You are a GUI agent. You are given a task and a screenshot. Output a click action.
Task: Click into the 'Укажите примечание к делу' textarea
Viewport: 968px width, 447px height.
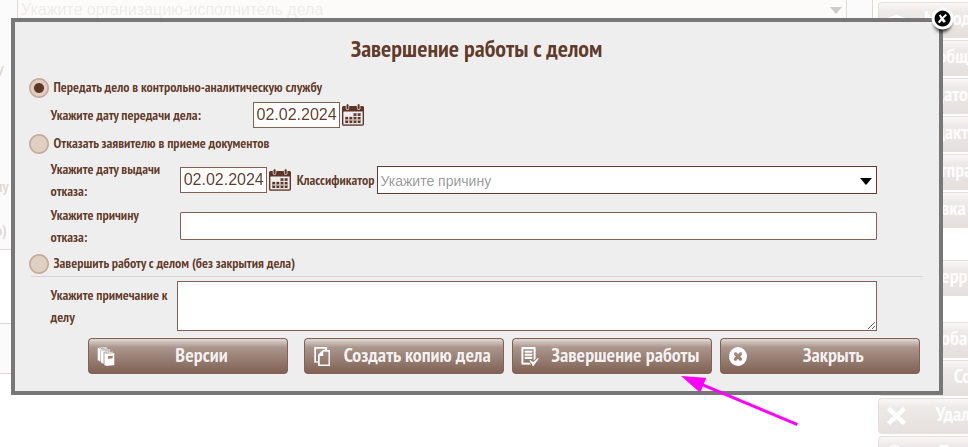point(526,305)
